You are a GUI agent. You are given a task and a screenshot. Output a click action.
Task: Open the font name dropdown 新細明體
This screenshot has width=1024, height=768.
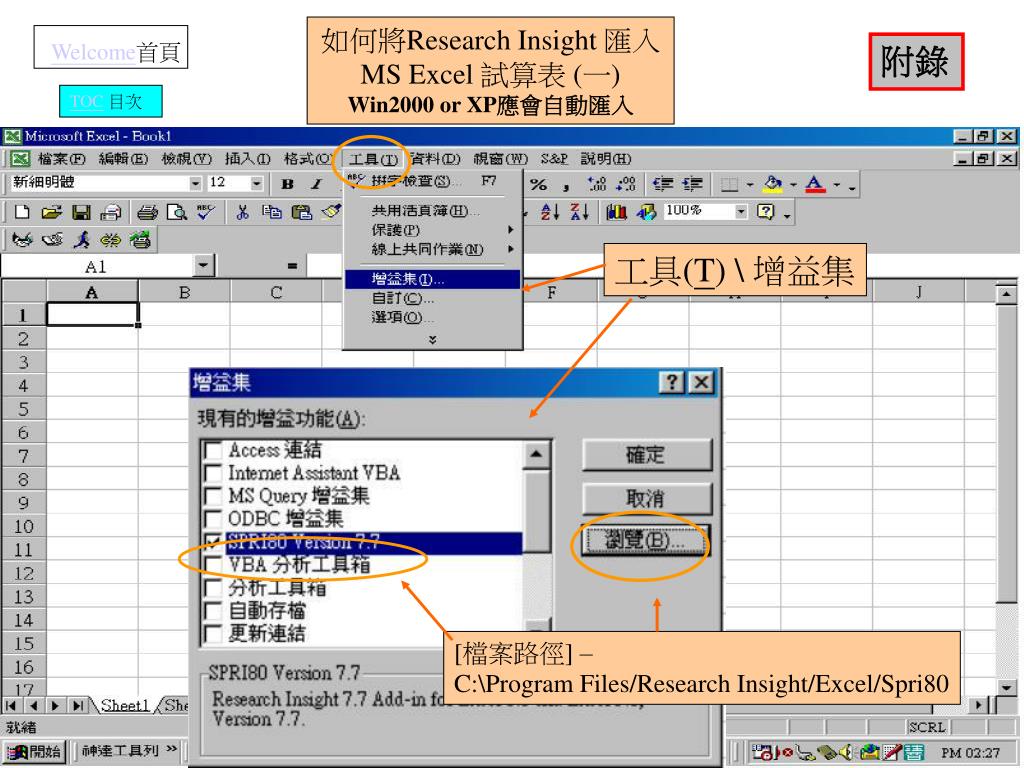point(195,184)
